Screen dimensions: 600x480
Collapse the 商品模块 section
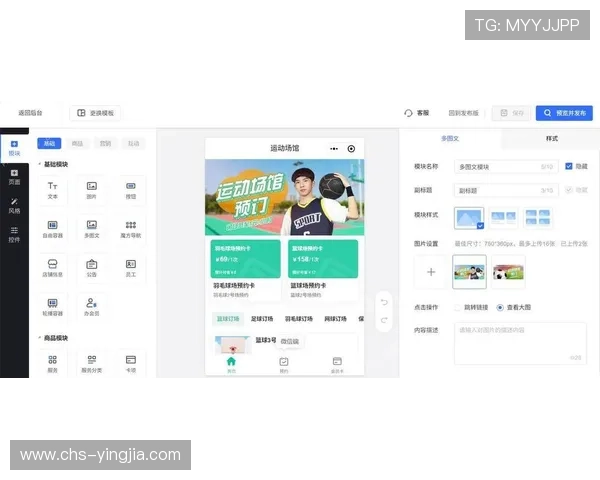click(39, 338)
